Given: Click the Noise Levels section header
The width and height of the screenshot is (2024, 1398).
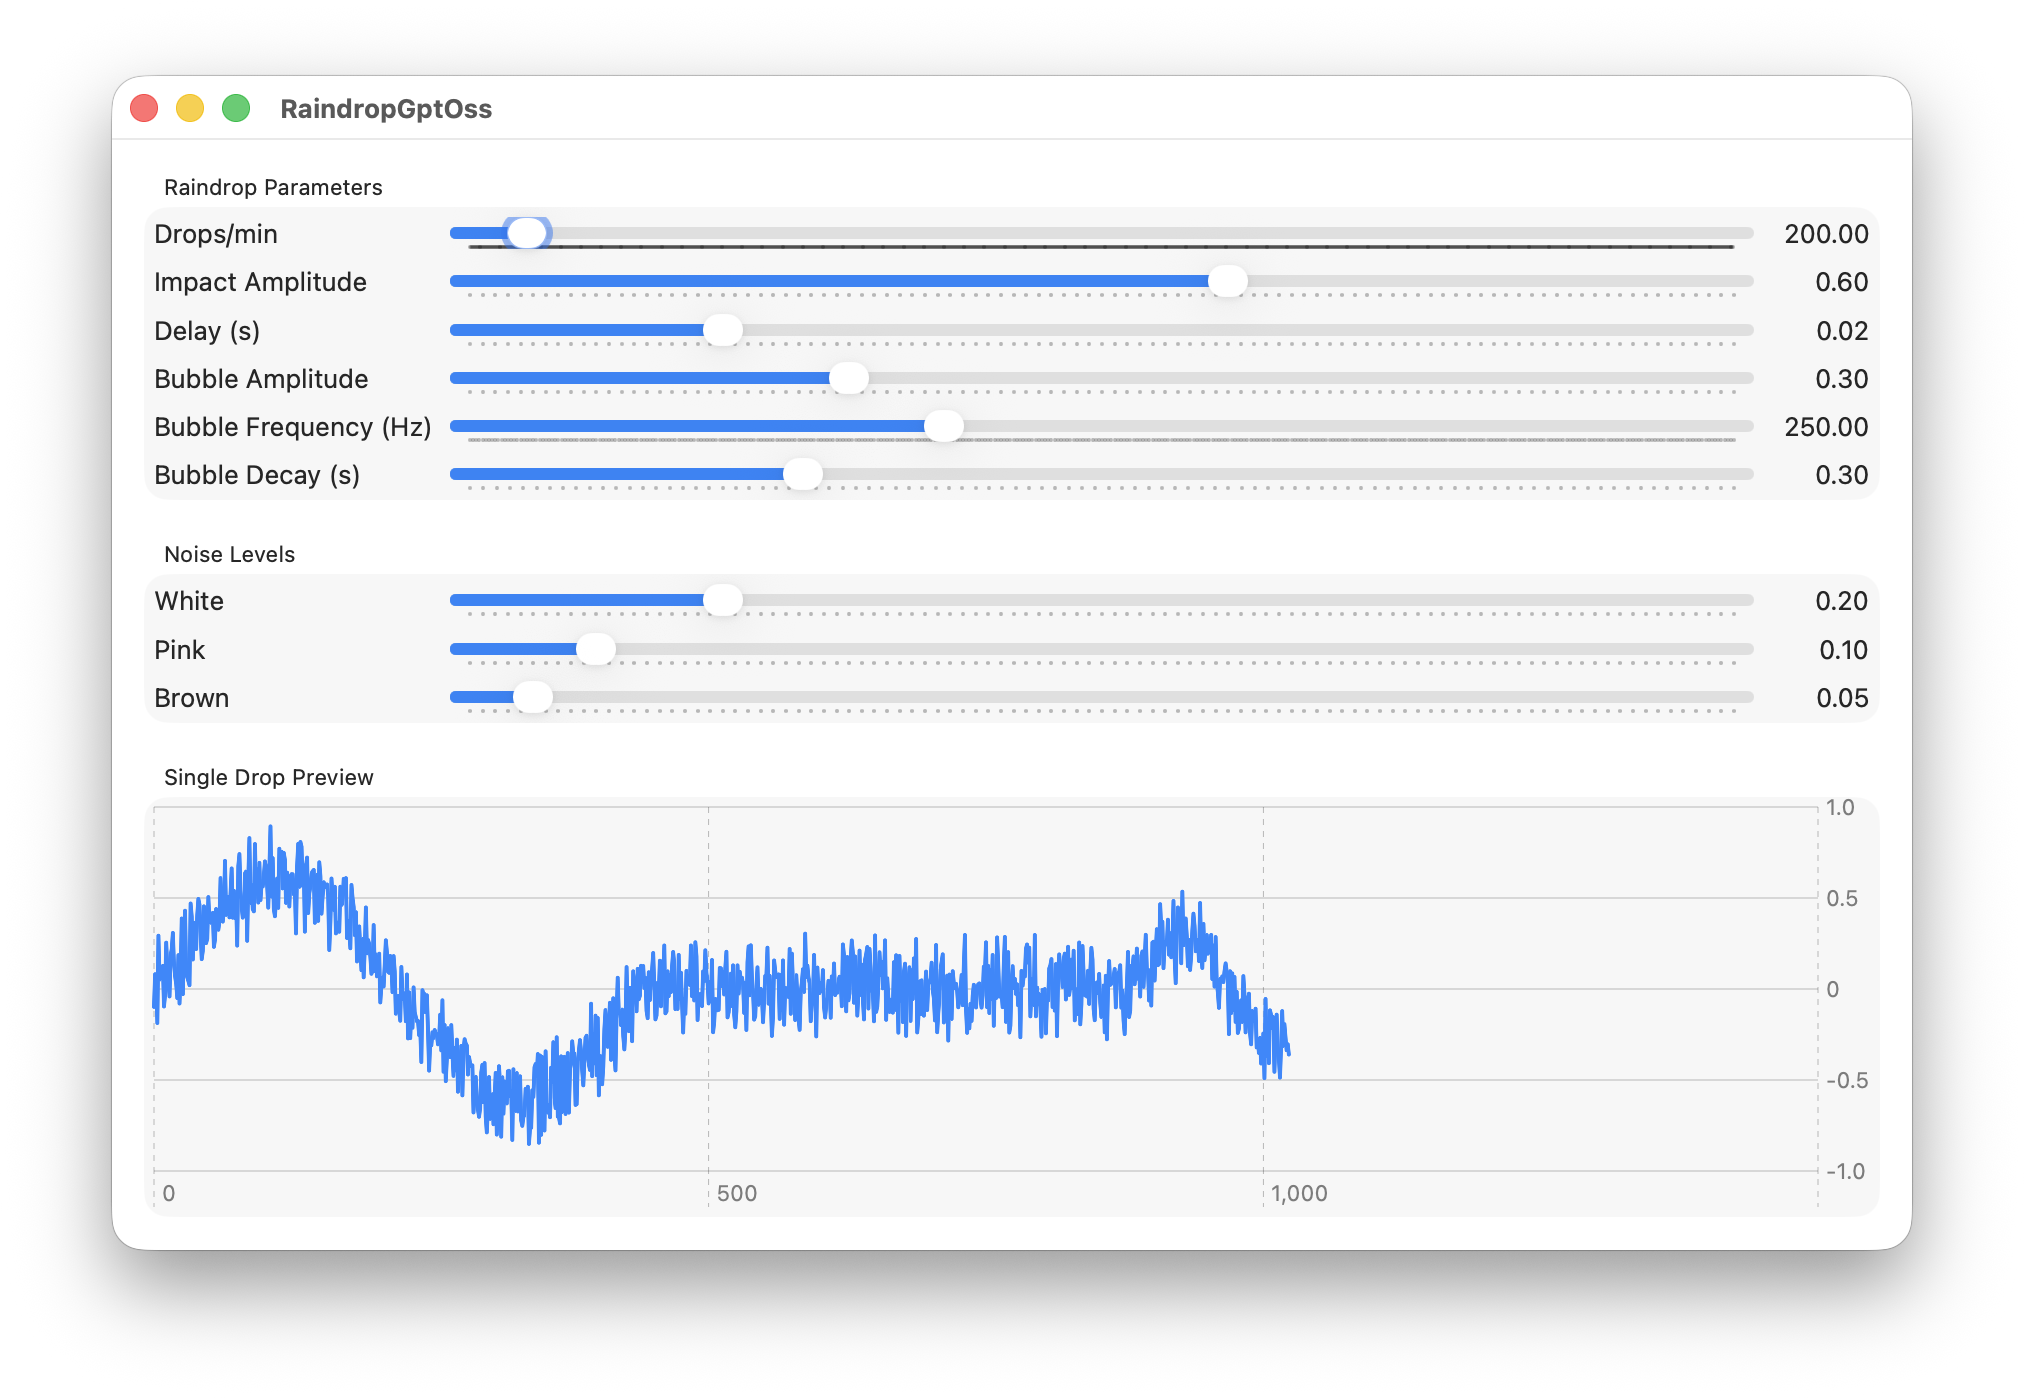Looking at the screenshot, I should (x=229, y=554).
